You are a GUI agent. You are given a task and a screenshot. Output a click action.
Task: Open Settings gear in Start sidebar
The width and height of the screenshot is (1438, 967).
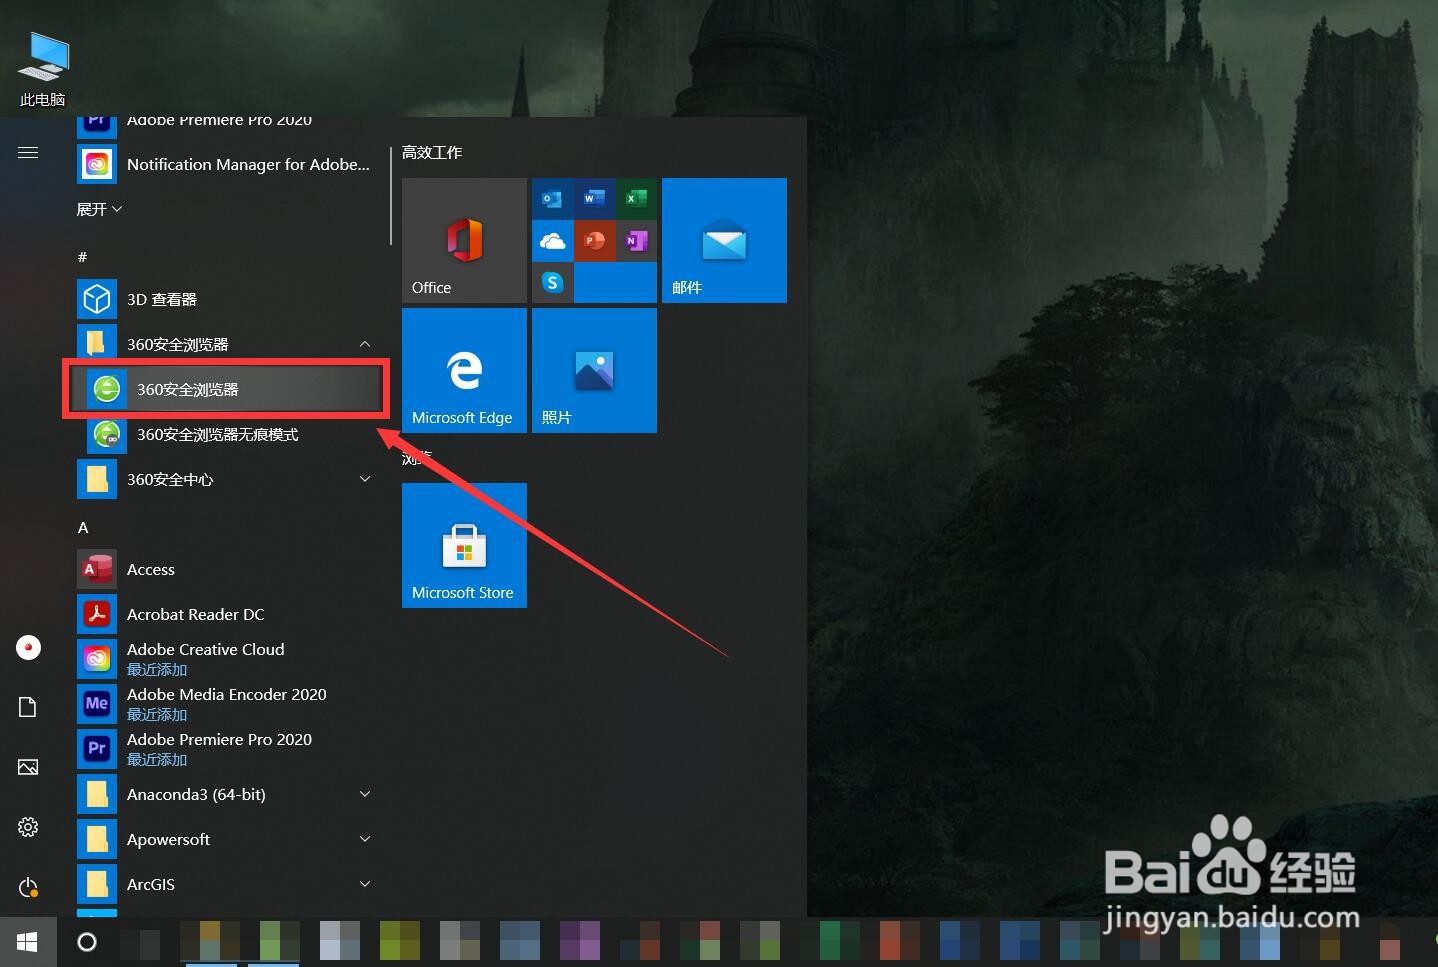pyautogui.click(x=28, y=827)
